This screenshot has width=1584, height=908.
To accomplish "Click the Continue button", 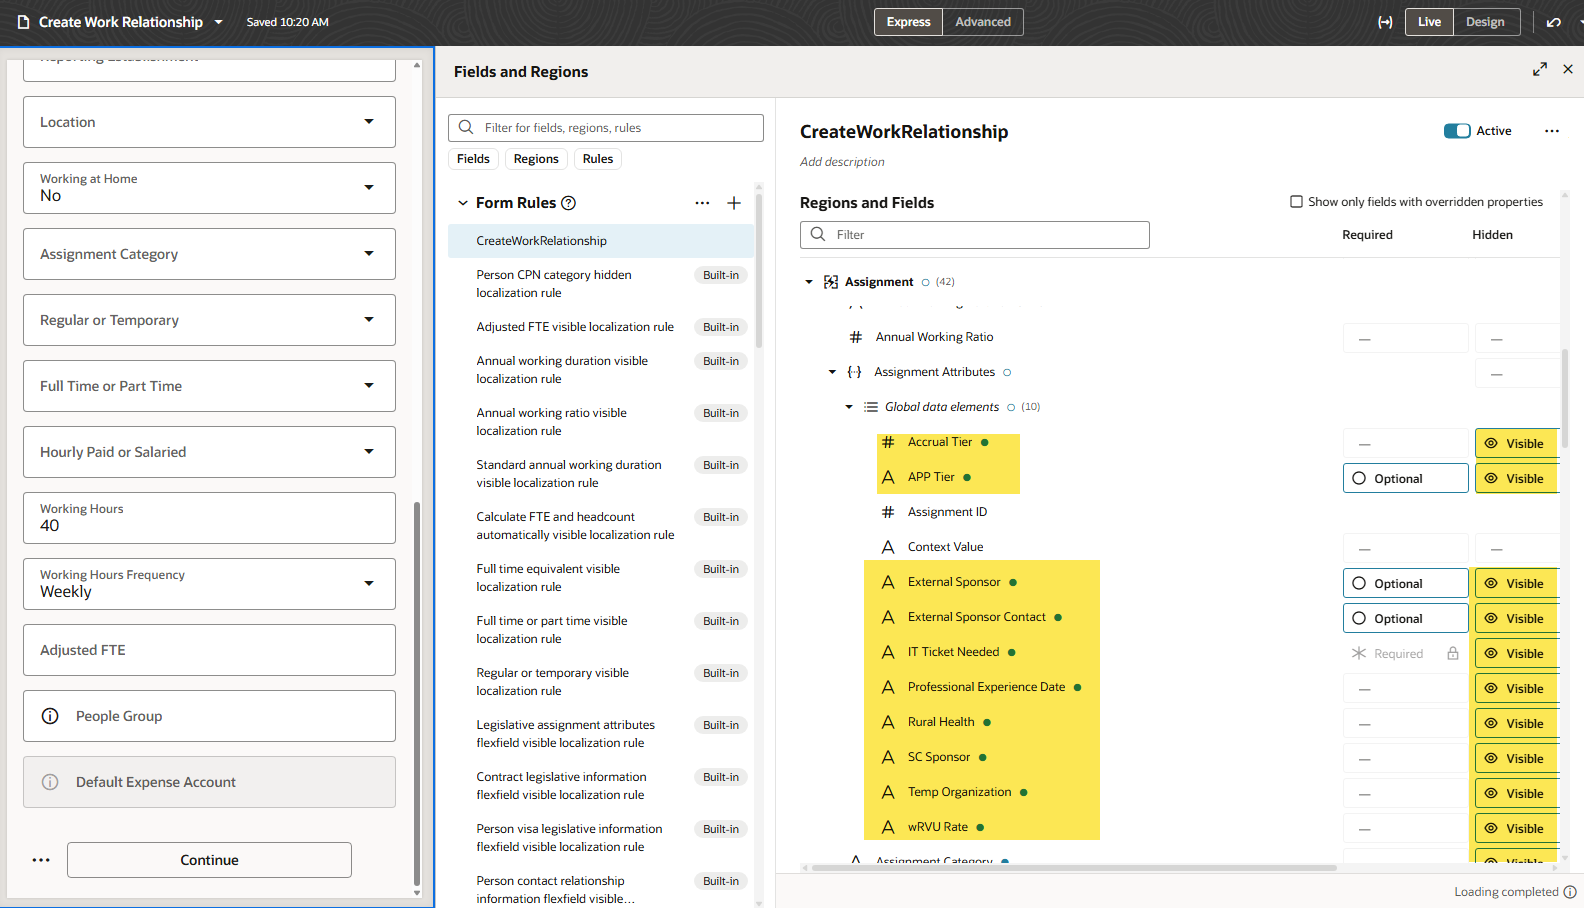I will click(x=209, y=860).
